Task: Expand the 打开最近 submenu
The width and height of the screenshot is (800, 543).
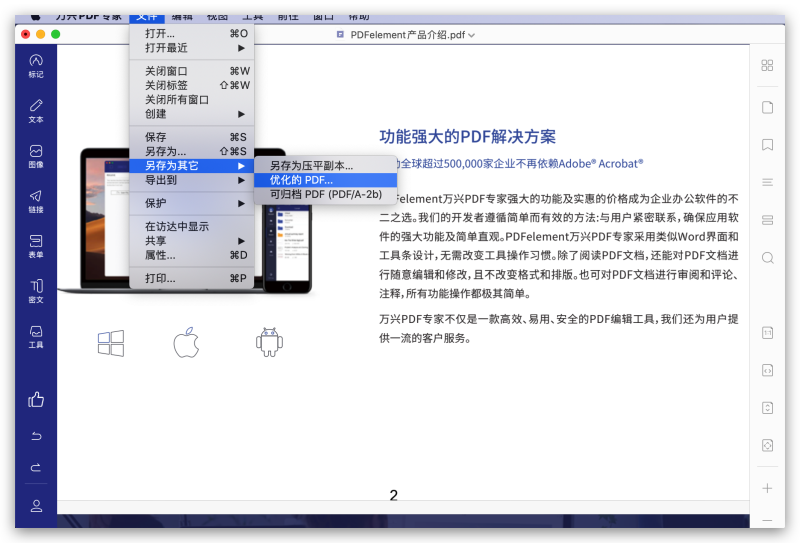Action: click(192, 48)
